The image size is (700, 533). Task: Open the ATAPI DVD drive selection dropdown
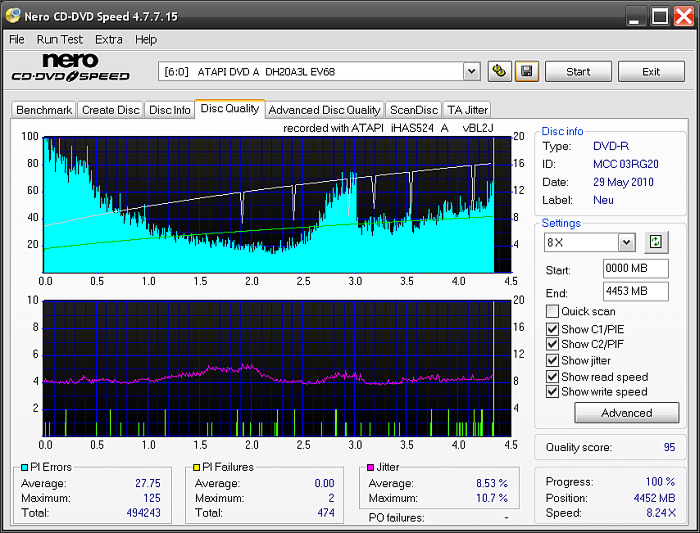pyautogui.click(x=471, y=71)
